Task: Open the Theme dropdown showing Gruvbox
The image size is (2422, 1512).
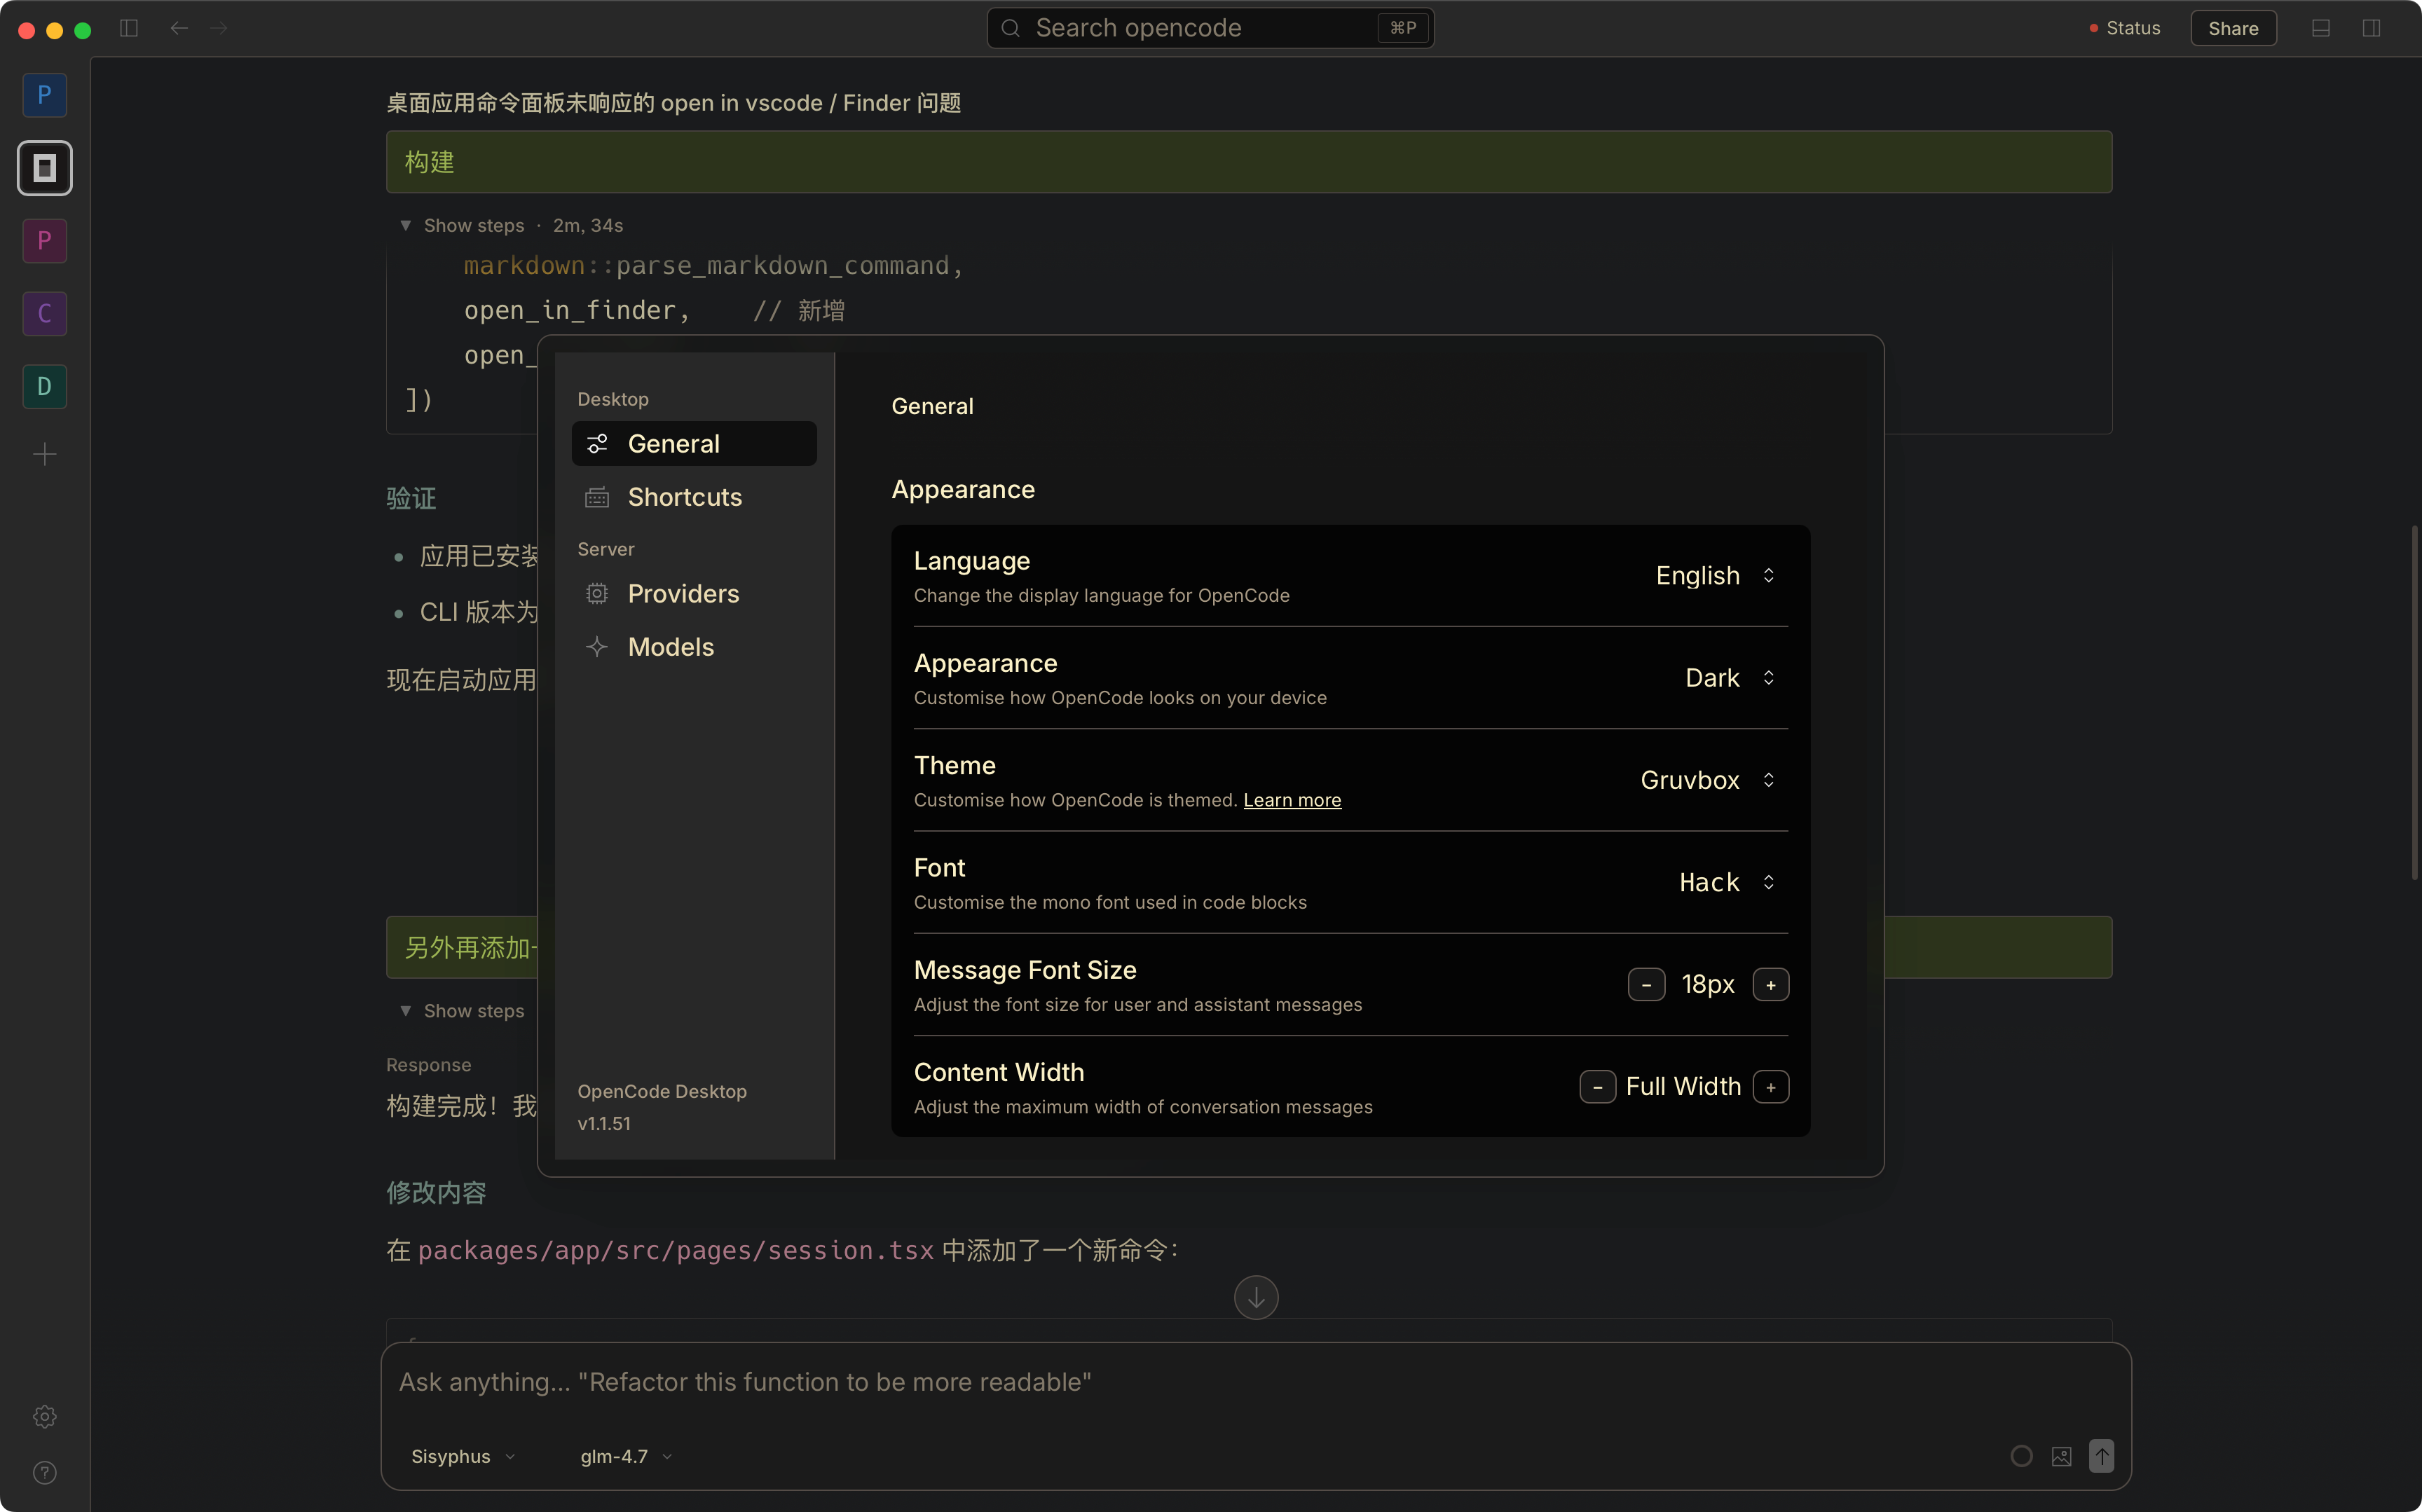Action: pyautogui.click(x=1709, y=780)
